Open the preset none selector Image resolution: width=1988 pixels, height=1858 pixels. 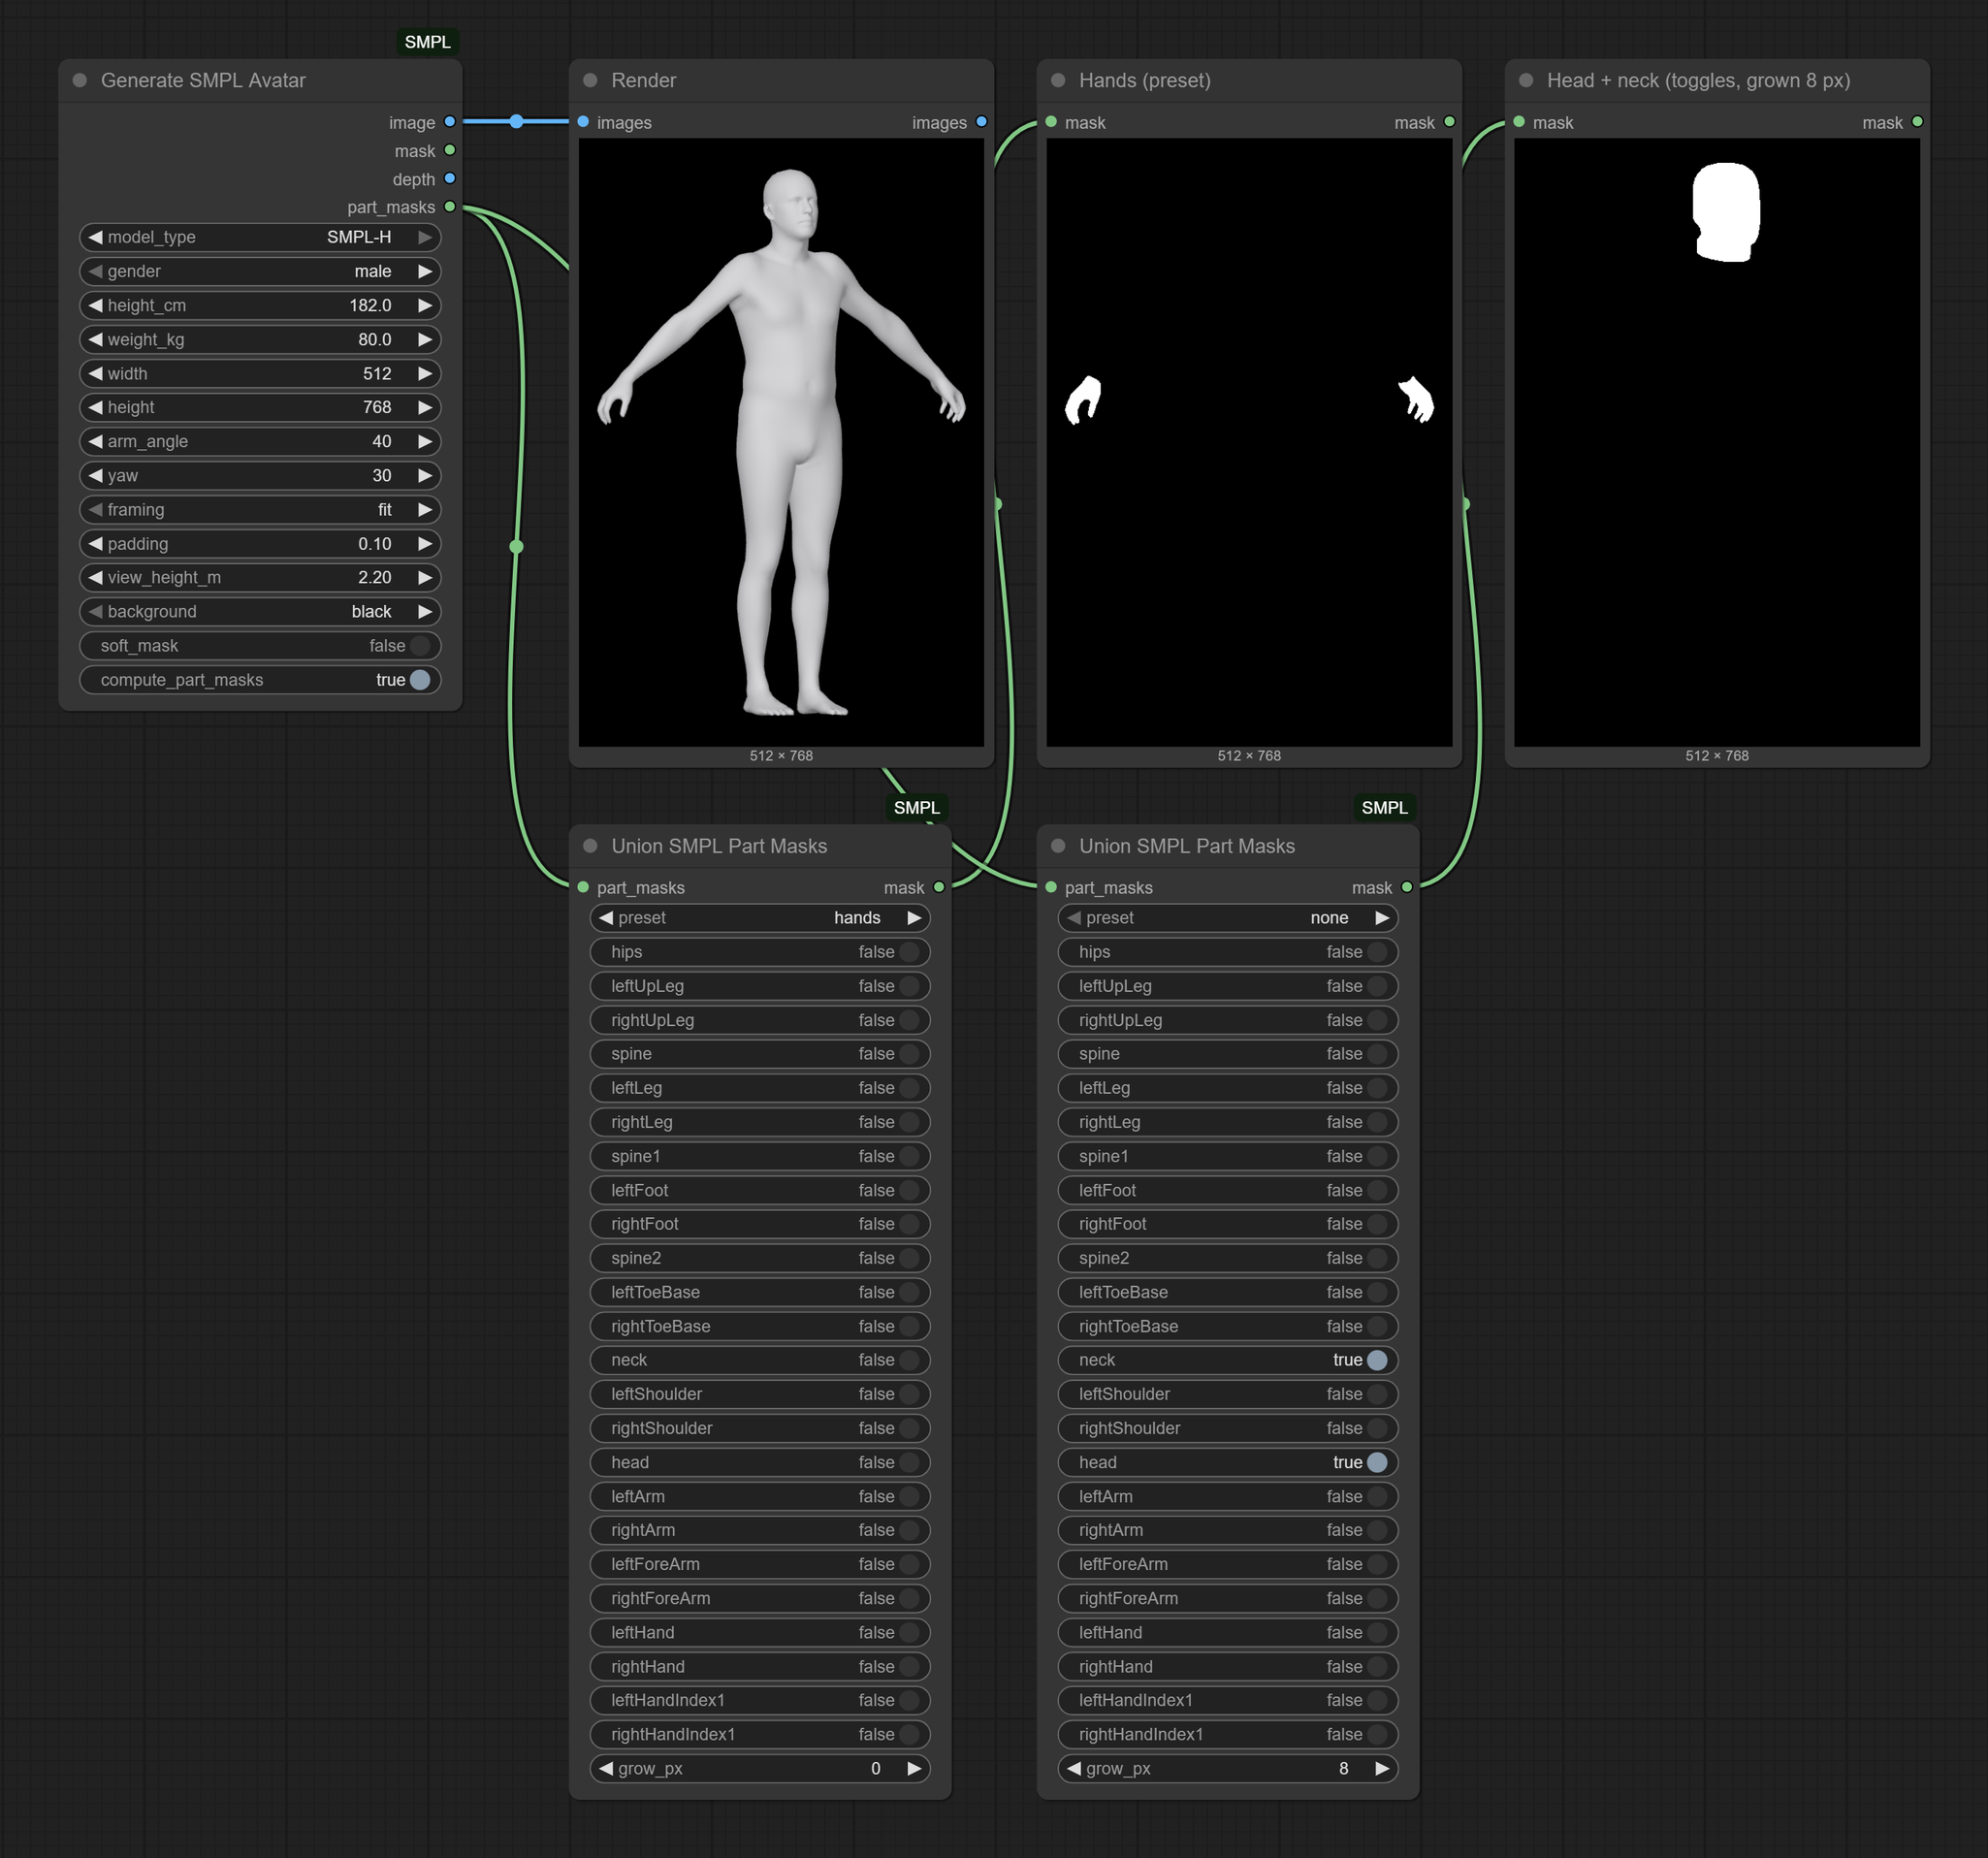point(1227,918)
